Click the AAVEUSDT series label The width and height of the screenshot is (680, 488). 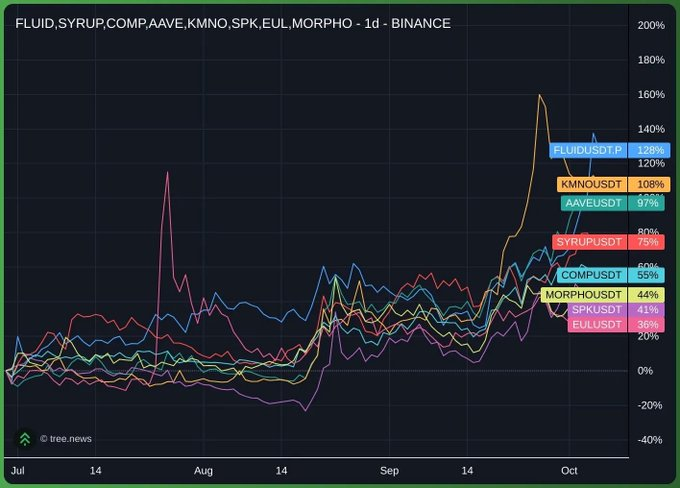coord(593,203)
